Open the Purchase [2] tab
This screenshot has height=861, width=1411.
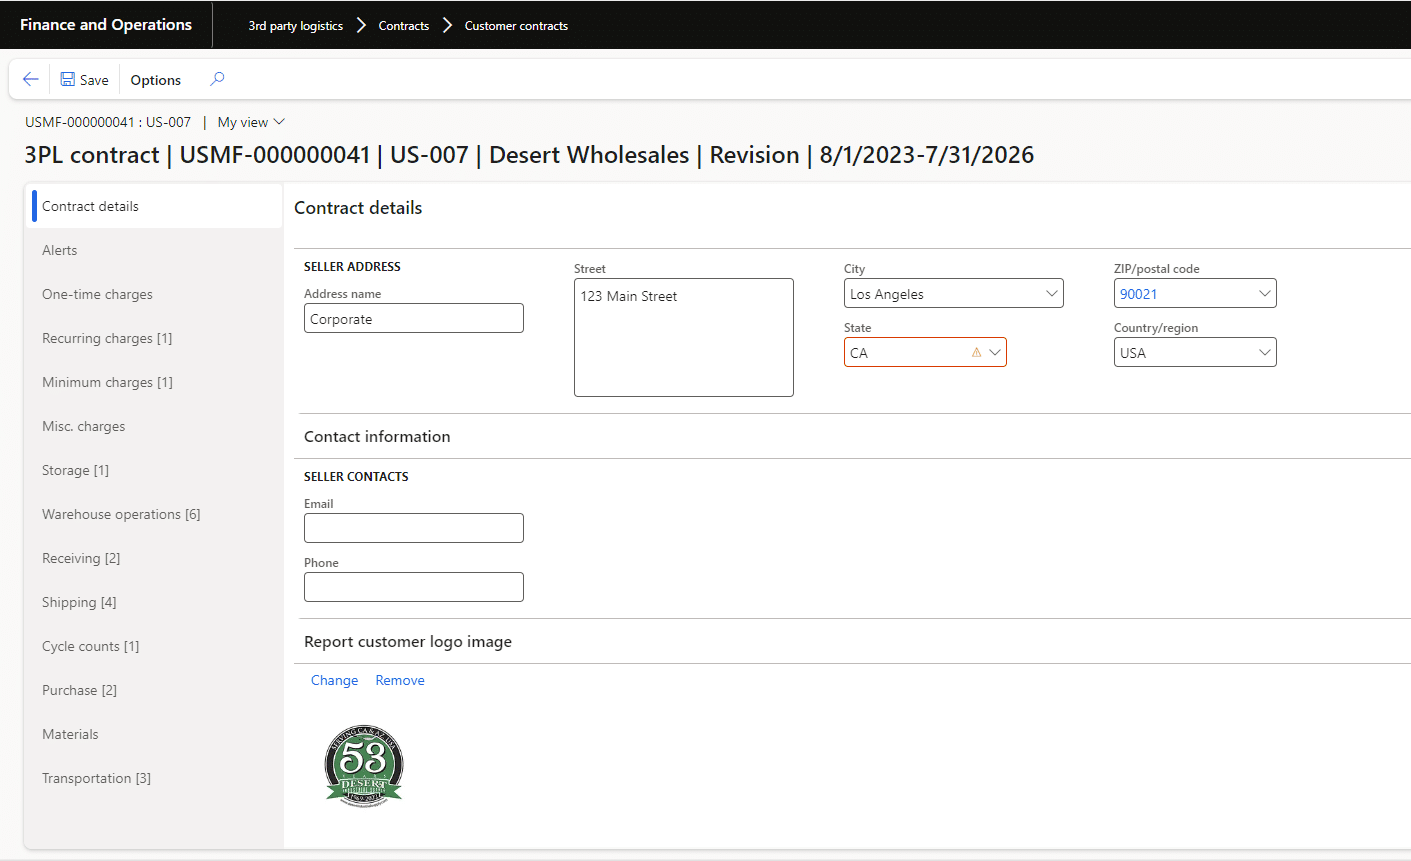point(154,690)
